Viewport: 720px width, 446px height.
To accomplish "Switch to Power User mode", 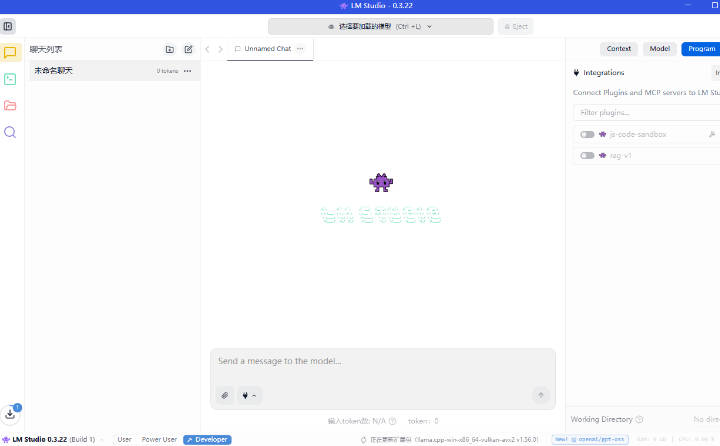I will (159, 439).
